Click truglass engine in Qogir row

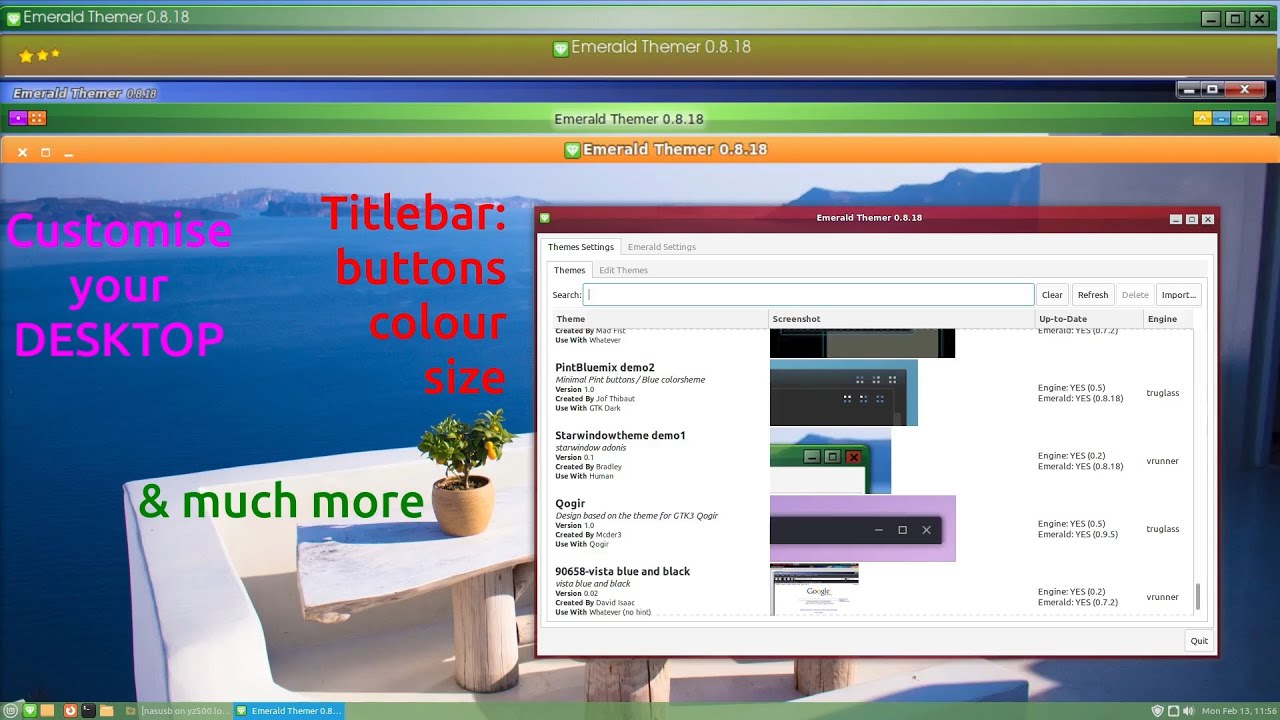click(x=1162, y=529)
